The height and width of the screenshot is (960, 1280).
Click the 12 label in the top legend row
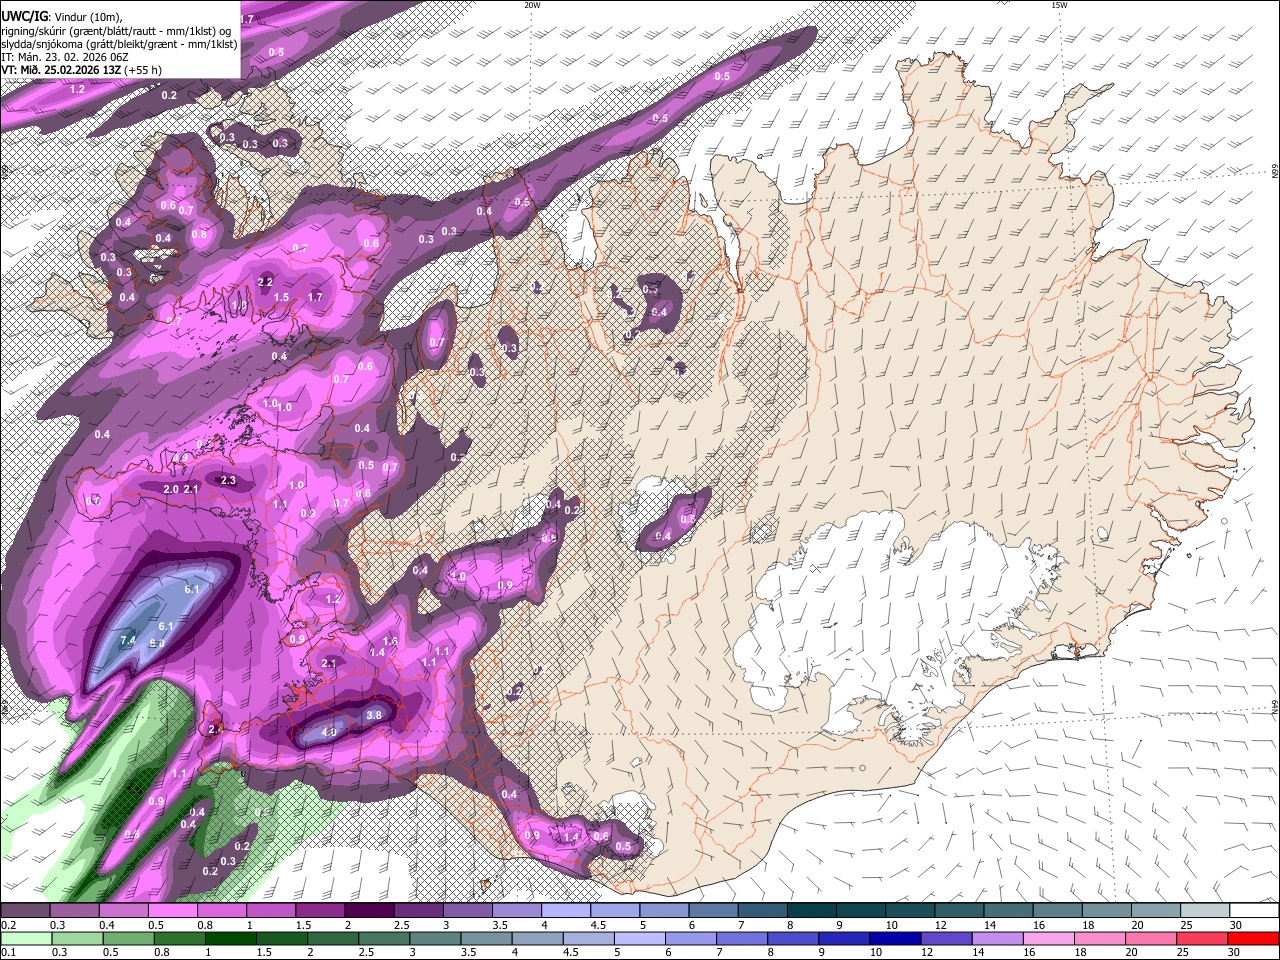pyautogui.click(x=940, y=925)
